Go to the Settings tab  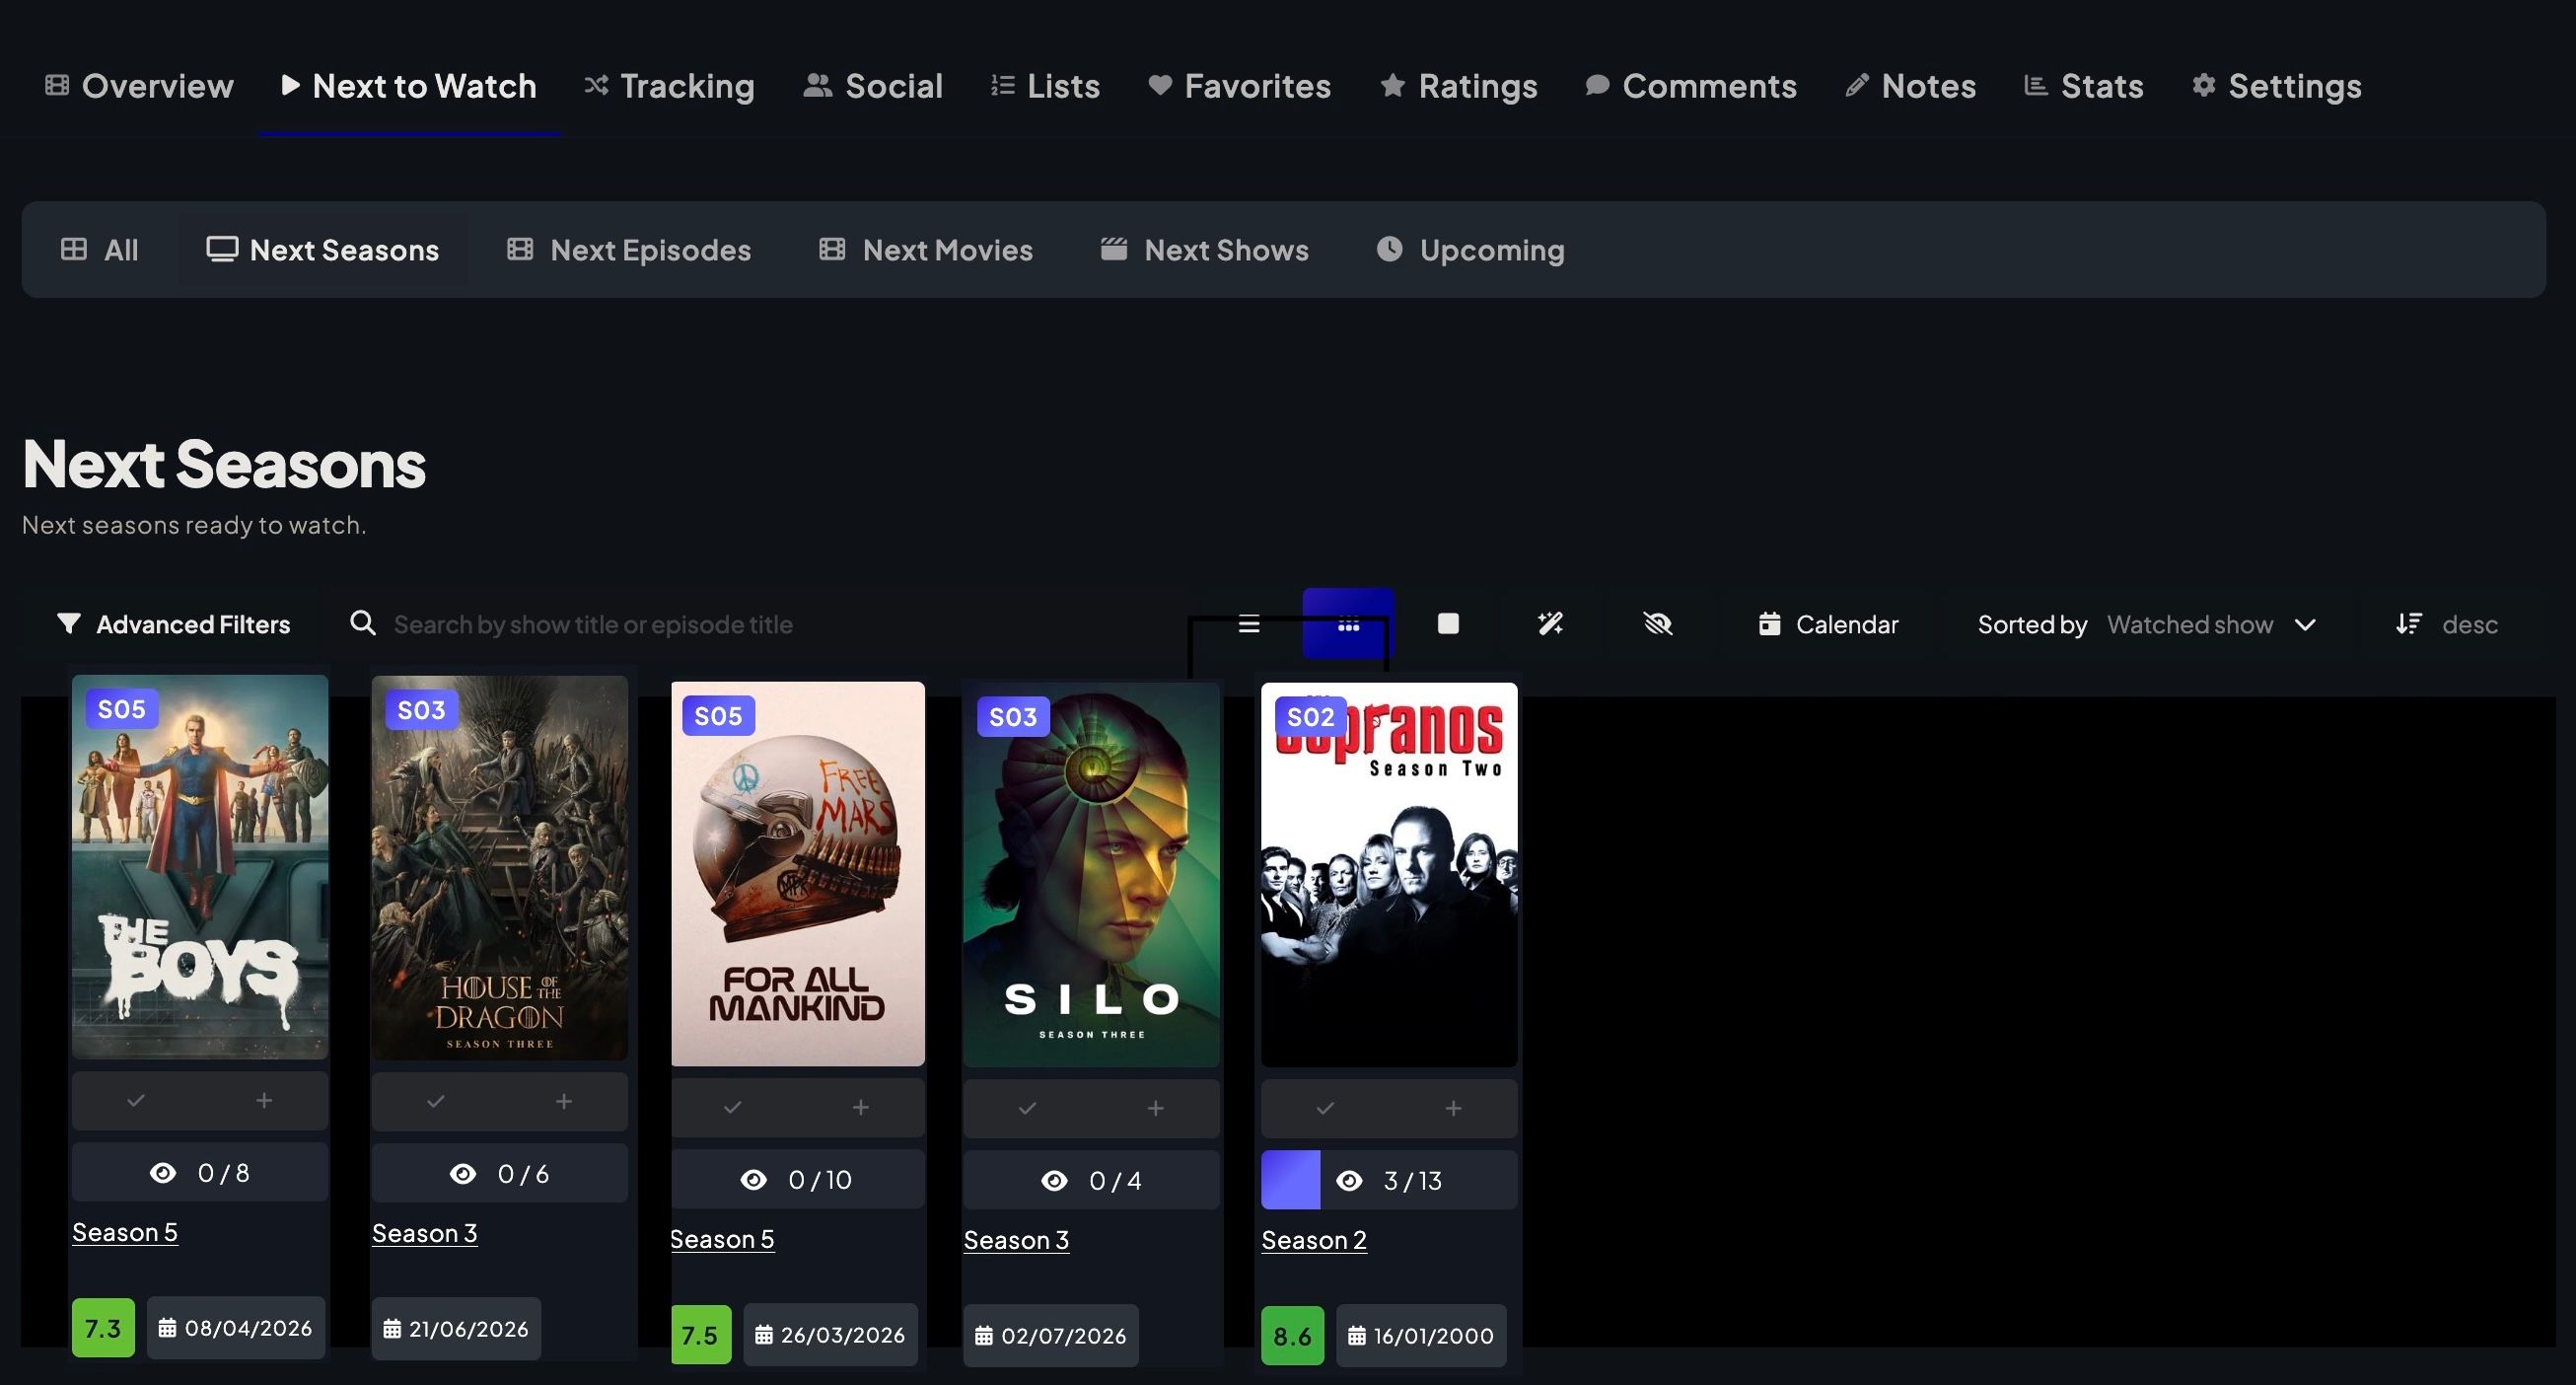[x=2276, y=86]
